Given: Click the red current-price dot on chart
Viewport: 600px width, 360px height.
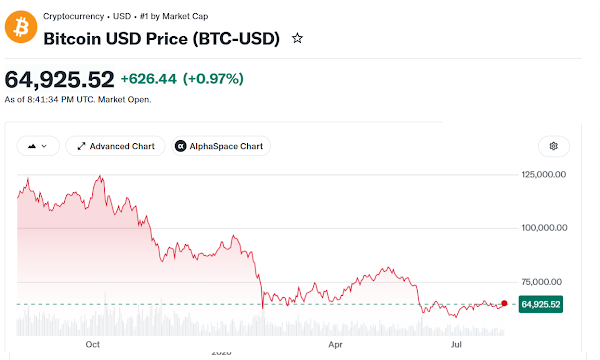Looking at the screenshot, I should (504, 303).
